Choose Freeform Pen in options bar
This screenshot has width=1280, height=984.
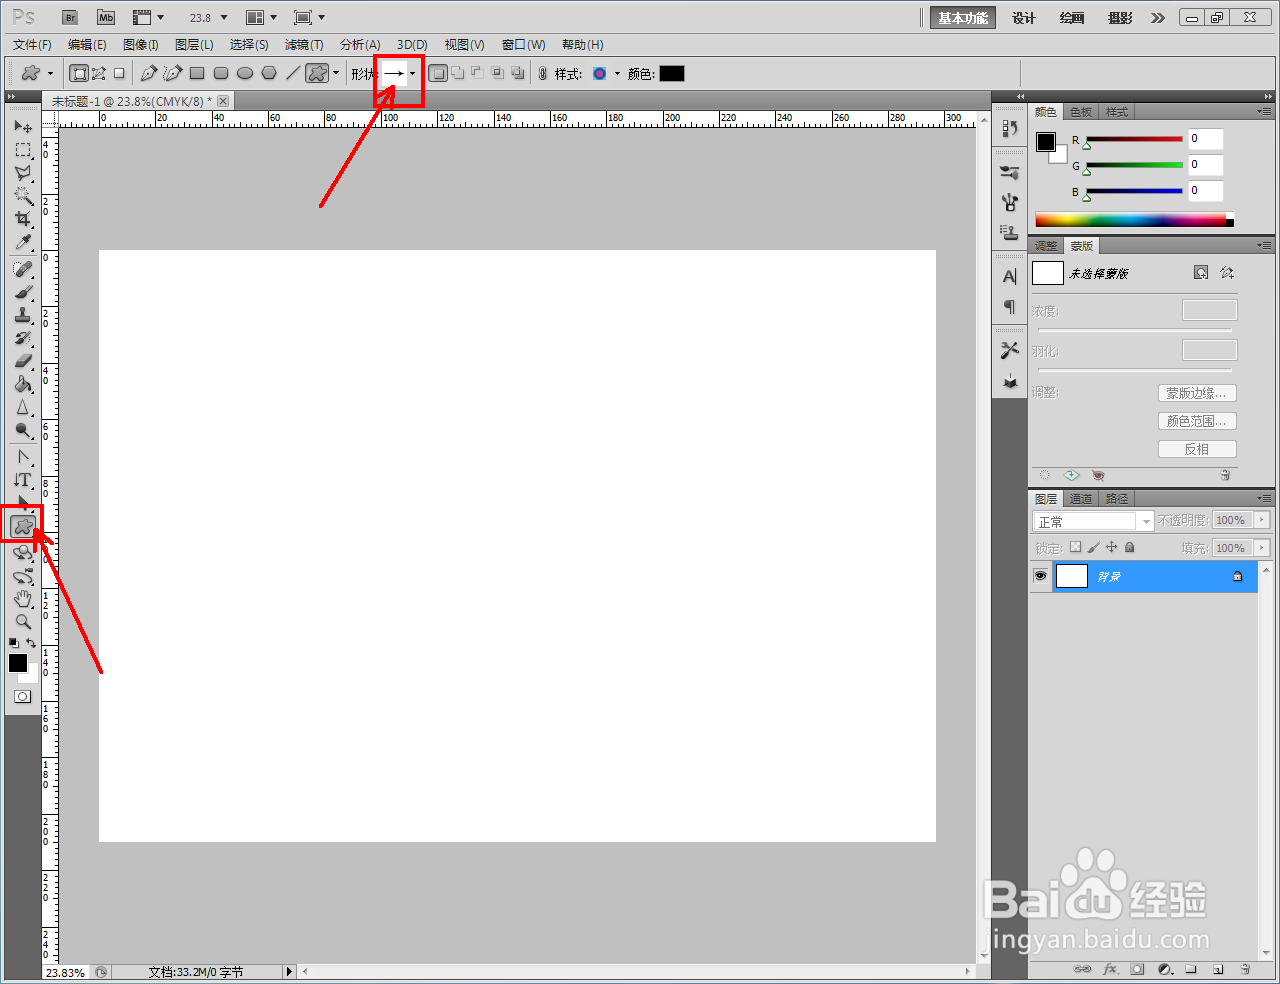tap(172, 73)
